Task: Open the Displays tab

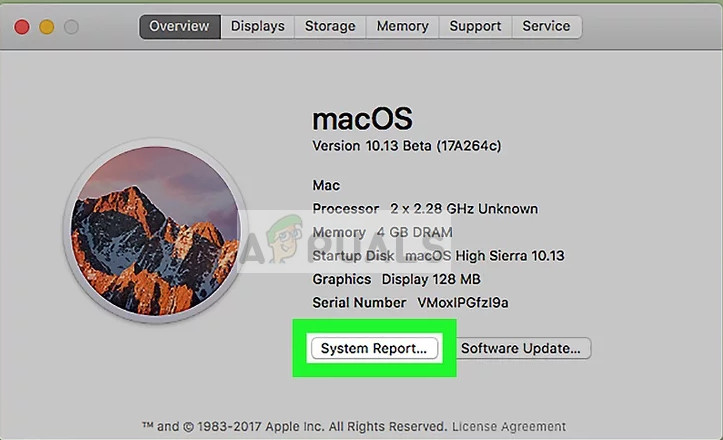Action: pyautogui.click(x=257, y=26)
